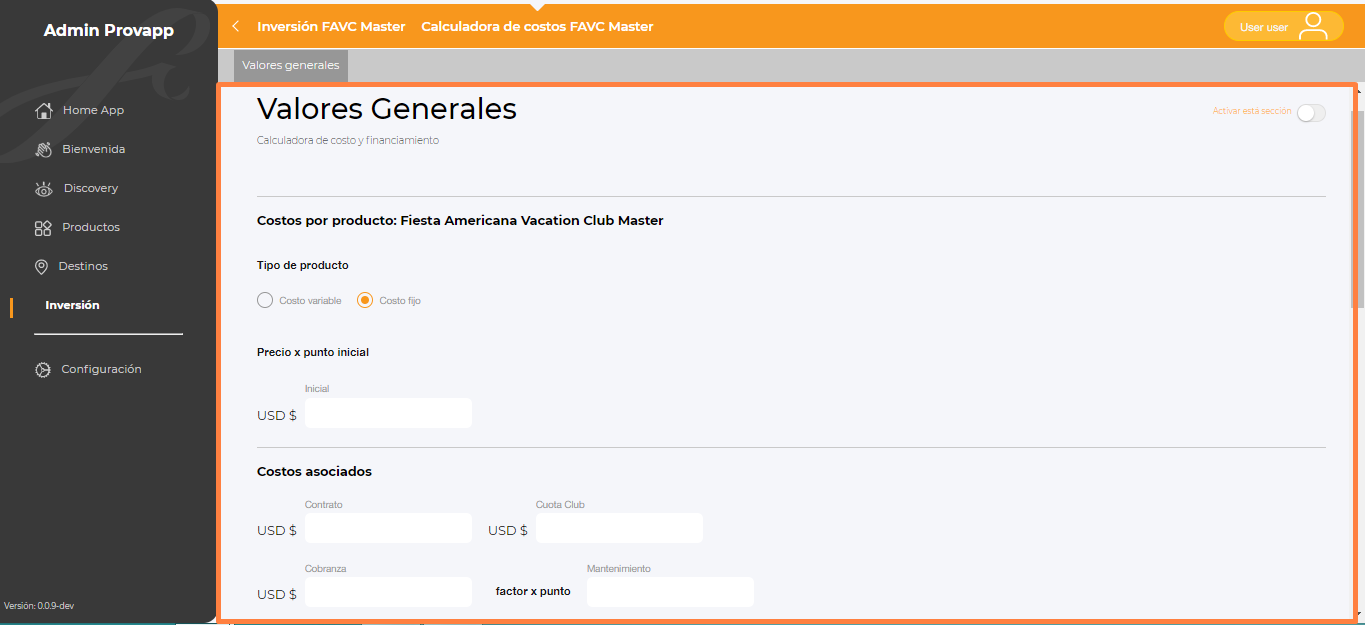Focus the Mantenimiento factor input field
Viewport: 1365px width, 625px height.
pos(670,592)
